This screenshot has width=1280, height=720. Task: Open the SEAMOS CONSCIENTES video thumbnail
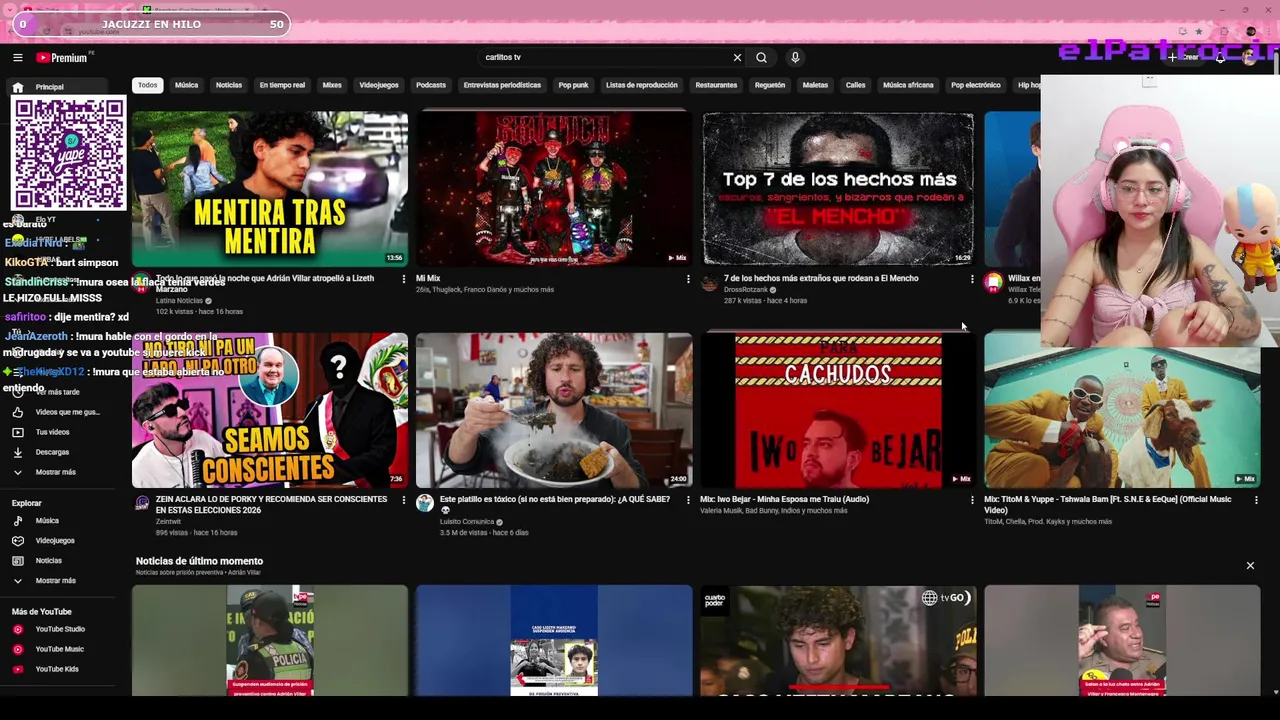tap(270, 411)
